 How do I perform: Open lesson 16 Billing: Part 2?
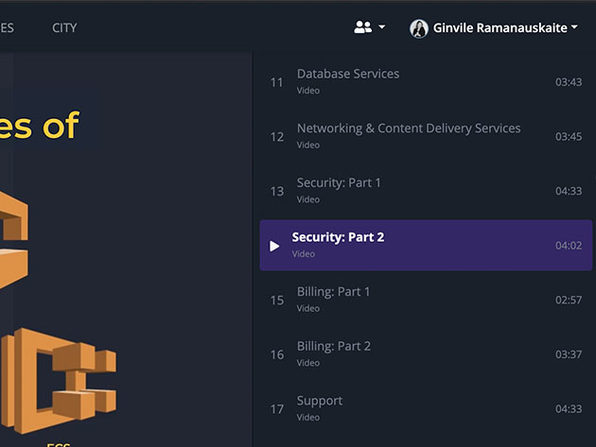pyautogui.click(x=426, y=354)
